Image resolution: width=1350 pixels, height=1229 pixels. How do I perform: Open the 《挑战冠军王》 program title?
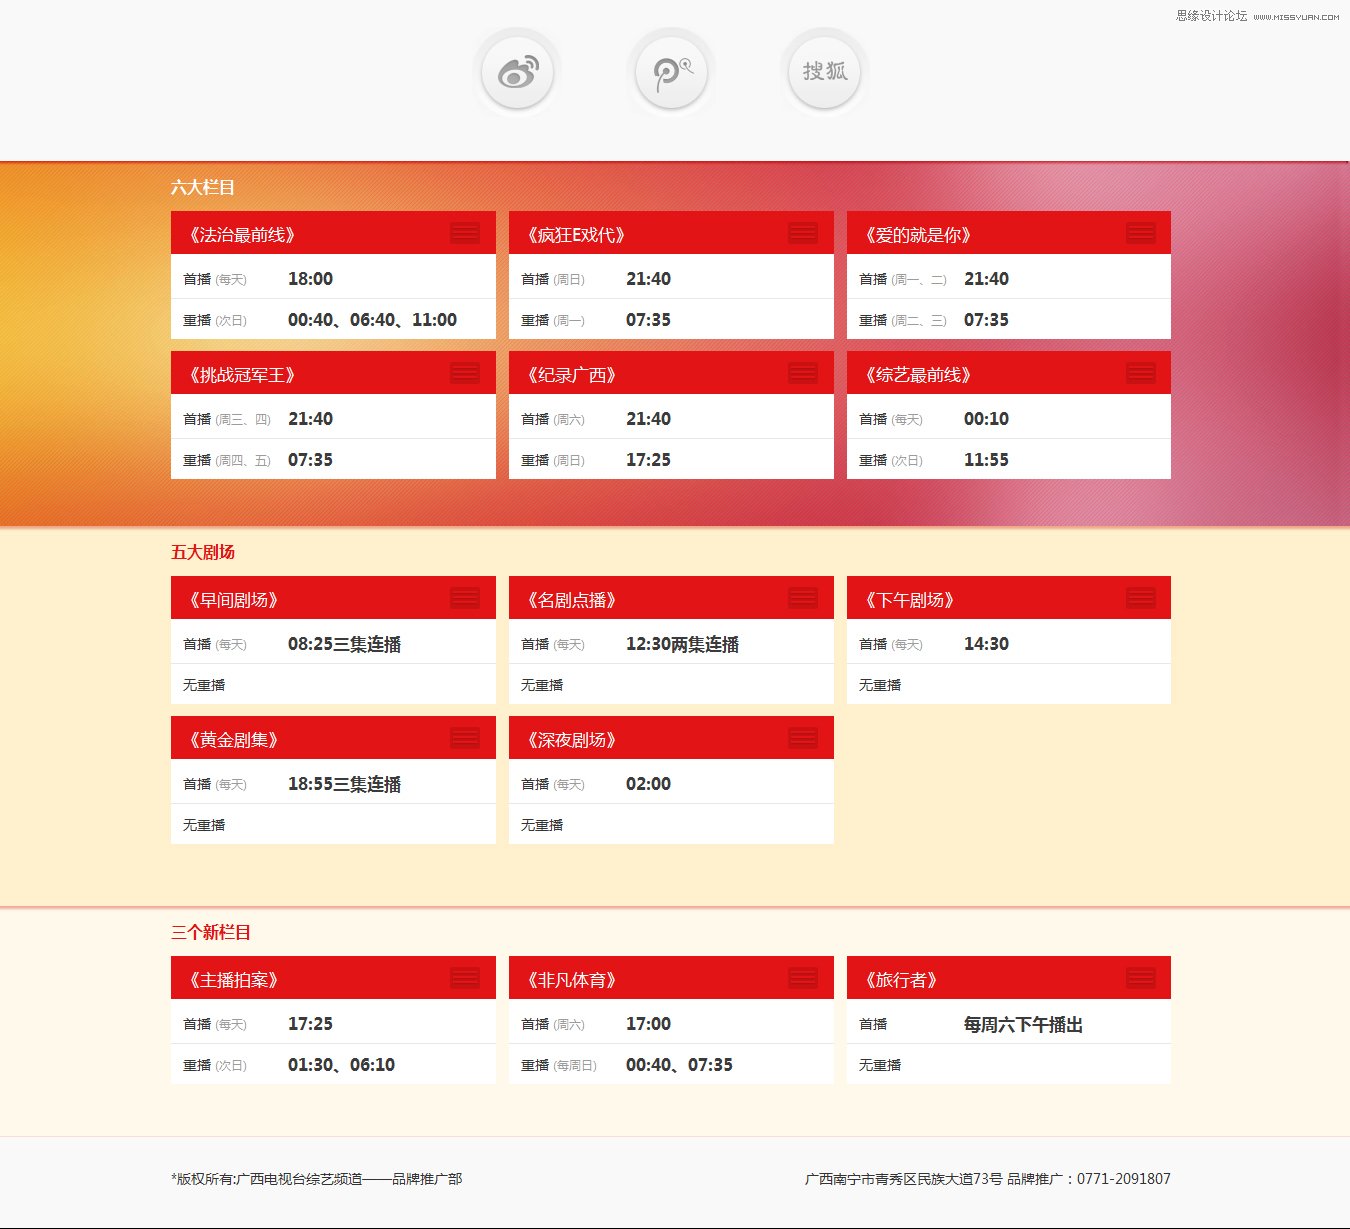(x=242, y=375)
